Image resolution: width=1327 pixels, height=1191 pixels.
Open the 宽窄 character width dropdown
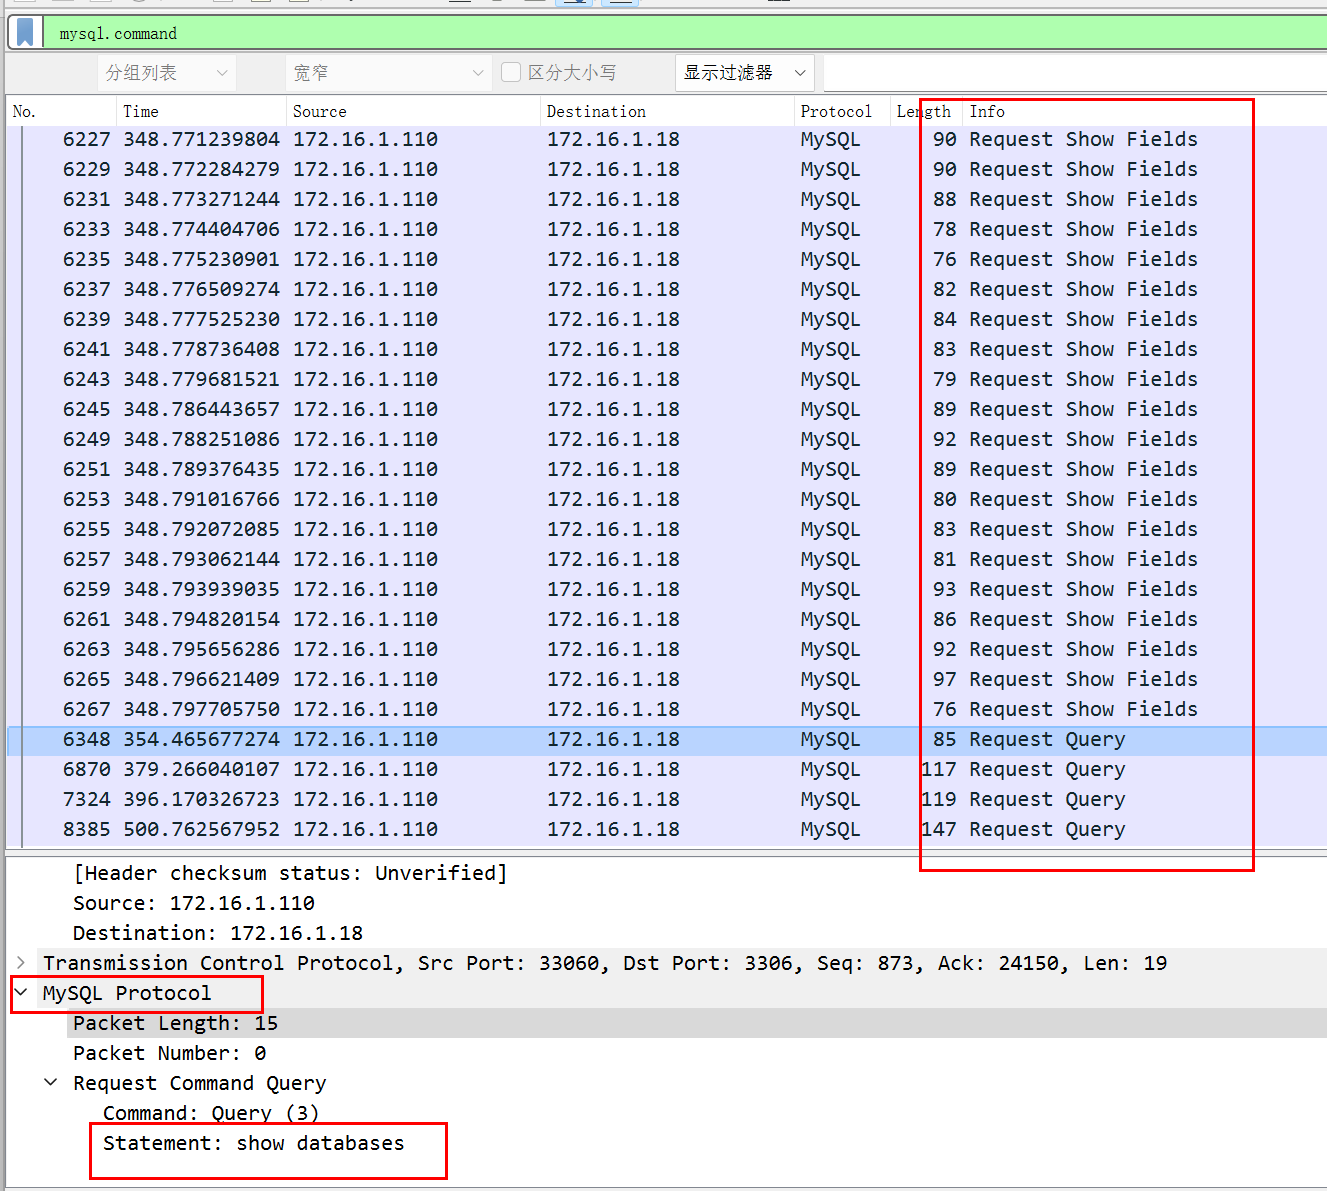388,73
